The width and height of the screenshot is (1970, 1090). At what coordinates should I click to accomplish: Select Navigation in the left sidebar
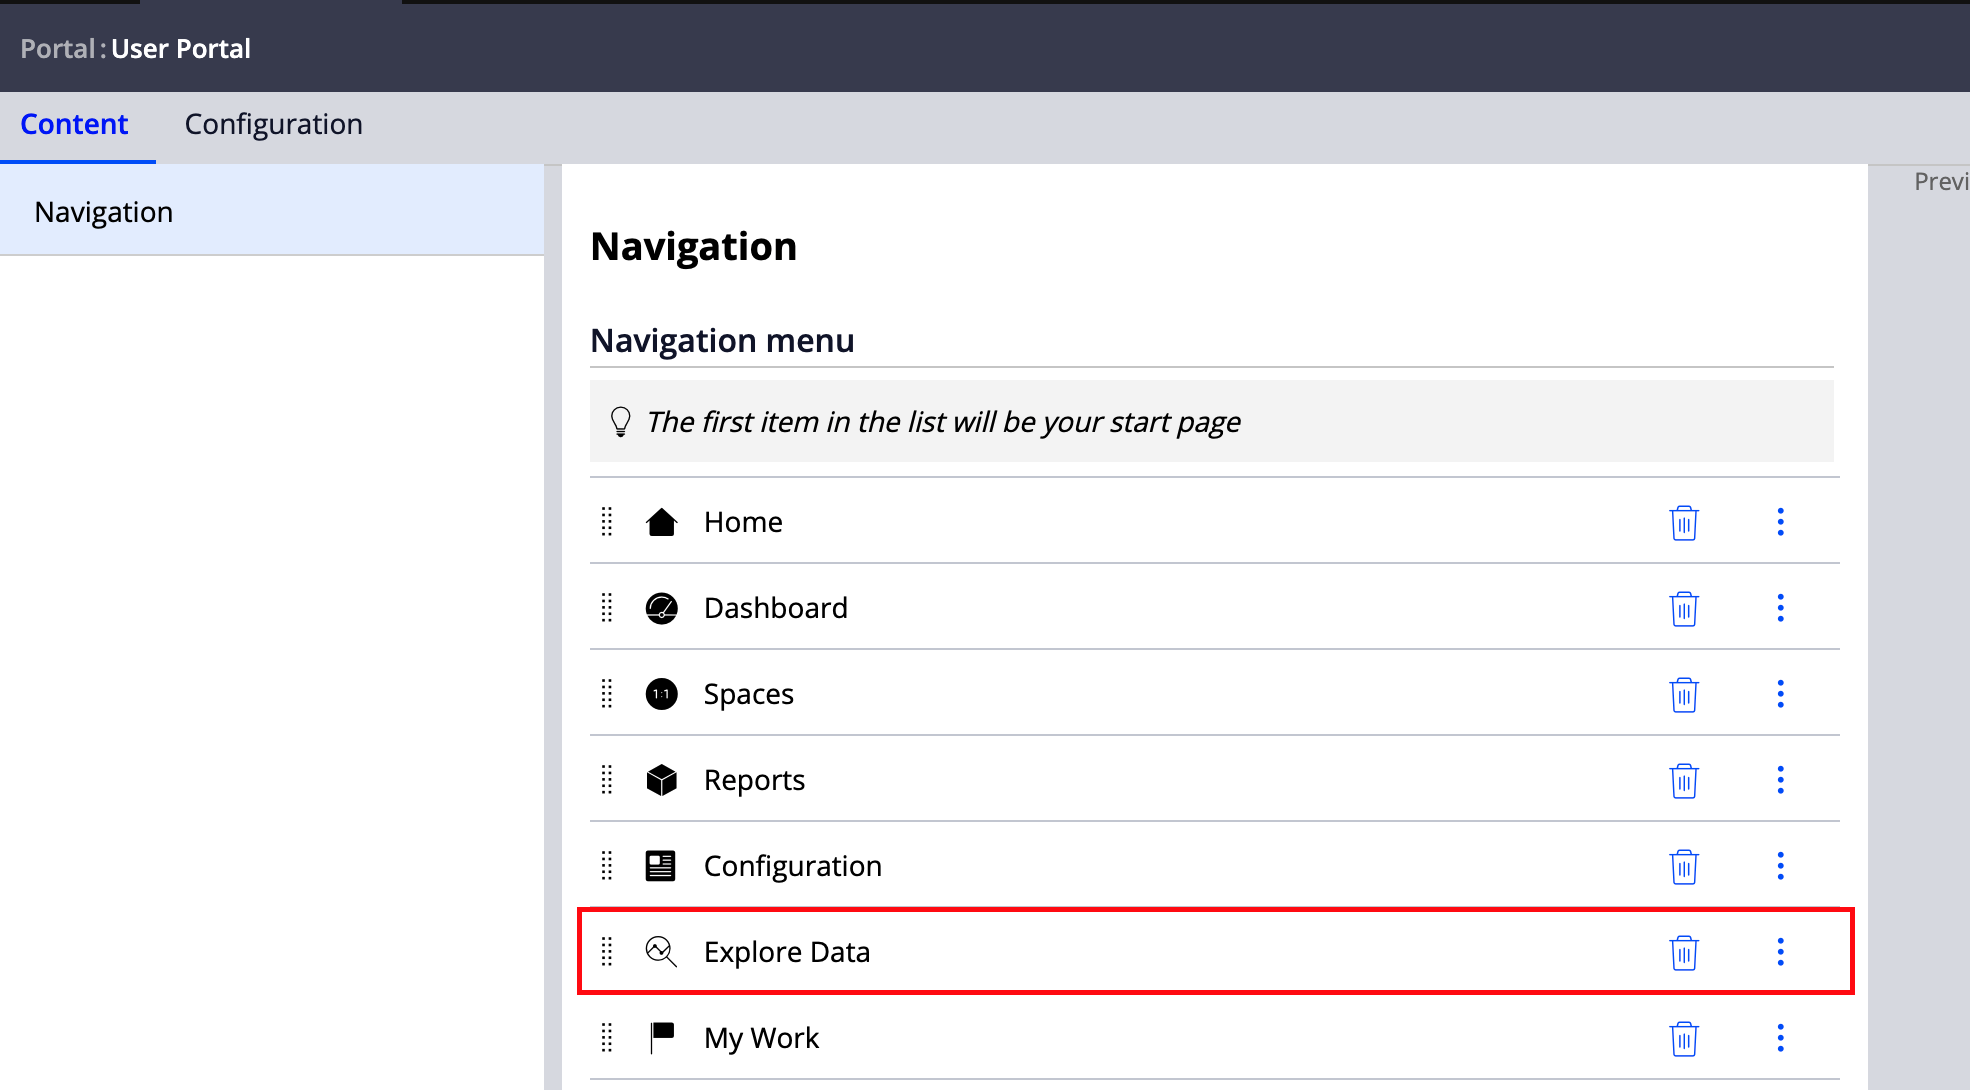pyautogui.click(x=272, y=211)
